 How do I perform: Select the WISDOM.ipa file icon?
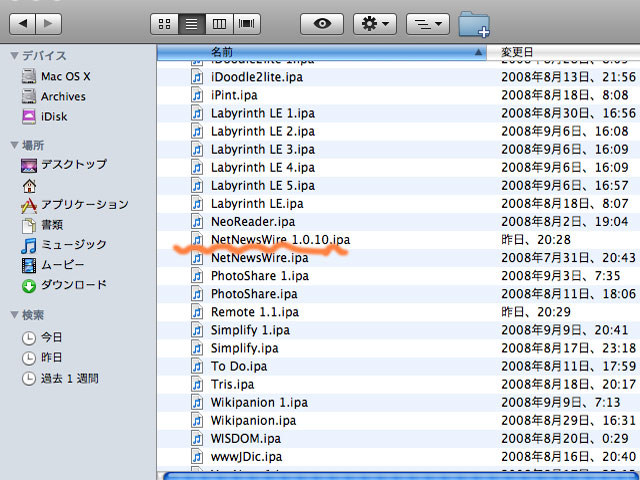point(197,438)
